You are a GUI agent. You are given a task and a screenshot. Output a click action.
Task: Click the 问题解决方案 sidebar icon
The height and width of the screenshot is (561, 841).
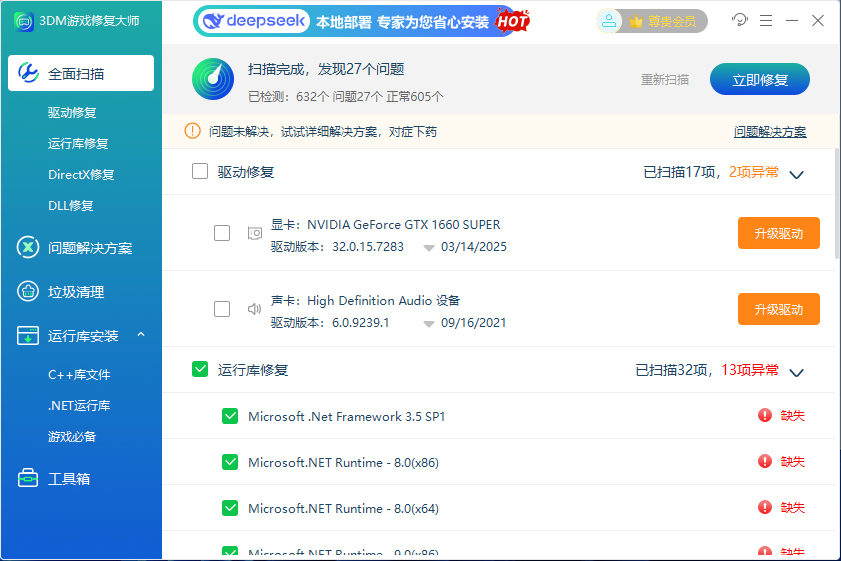(x=28, y=248)
